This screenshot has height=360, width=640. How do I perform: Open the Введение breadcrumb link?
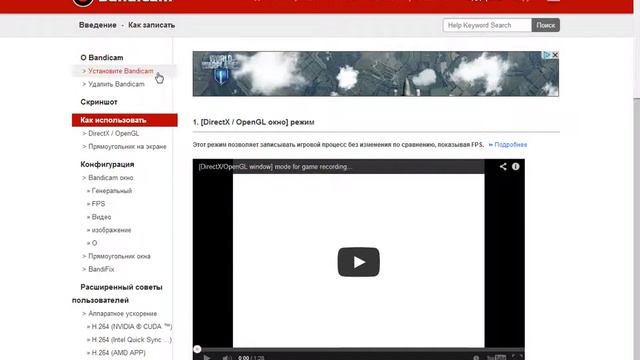[98, 25]
